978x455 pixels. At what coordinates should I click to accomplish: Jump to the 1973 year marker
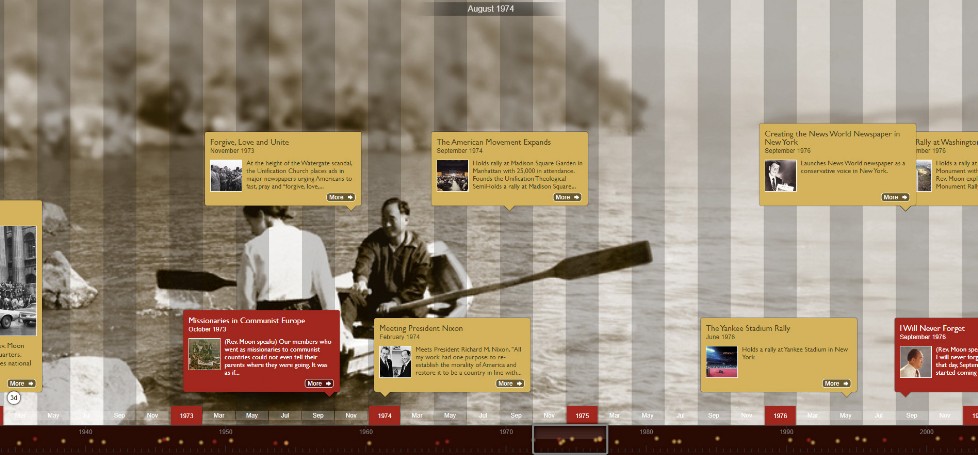(x=185, y=415)
